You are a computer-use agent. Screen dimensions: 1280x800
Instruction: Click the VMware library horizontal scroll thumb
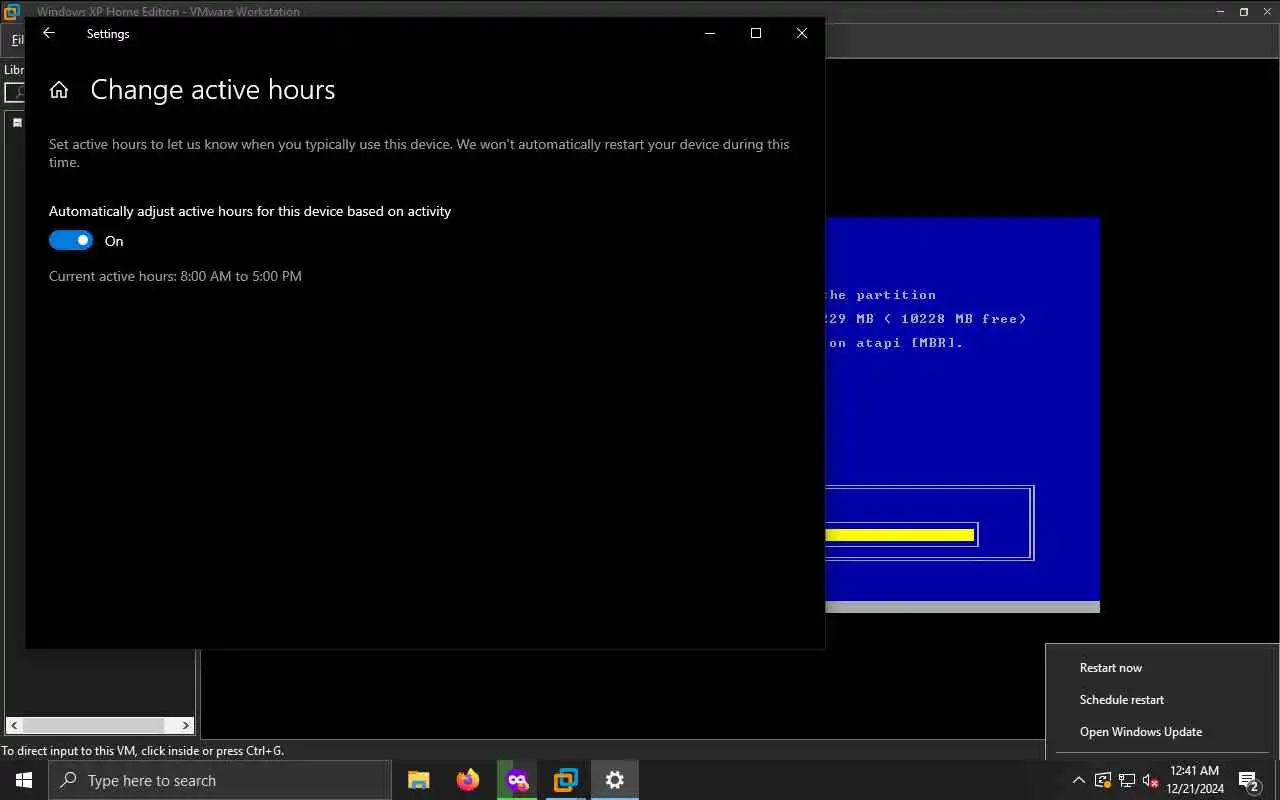click(x=93, y=725)
